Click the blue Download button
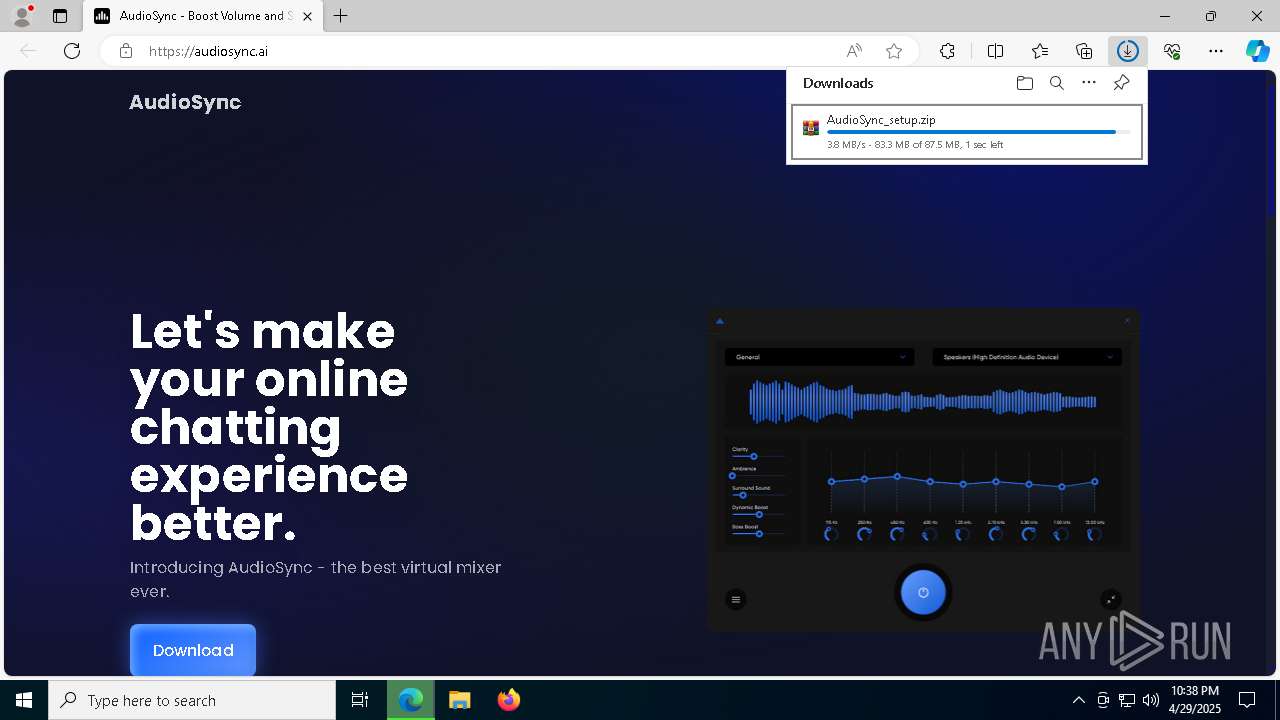The width and height of the screenshot is (1280, 720). [x=193, y=650]
